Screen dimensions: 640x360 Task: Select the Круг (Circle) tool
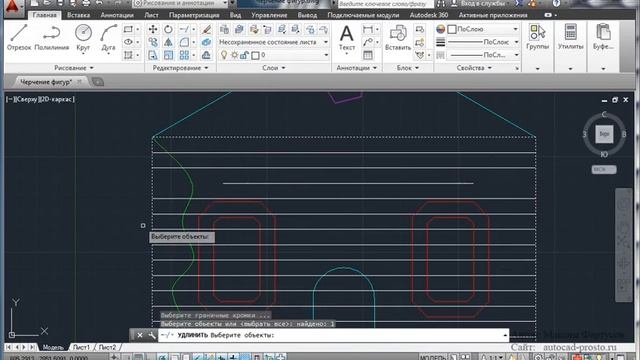(83, 38)
